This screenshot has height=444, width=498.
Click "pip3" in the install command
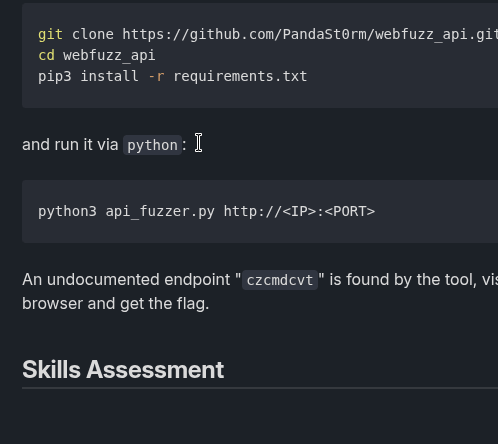(55, 77)
